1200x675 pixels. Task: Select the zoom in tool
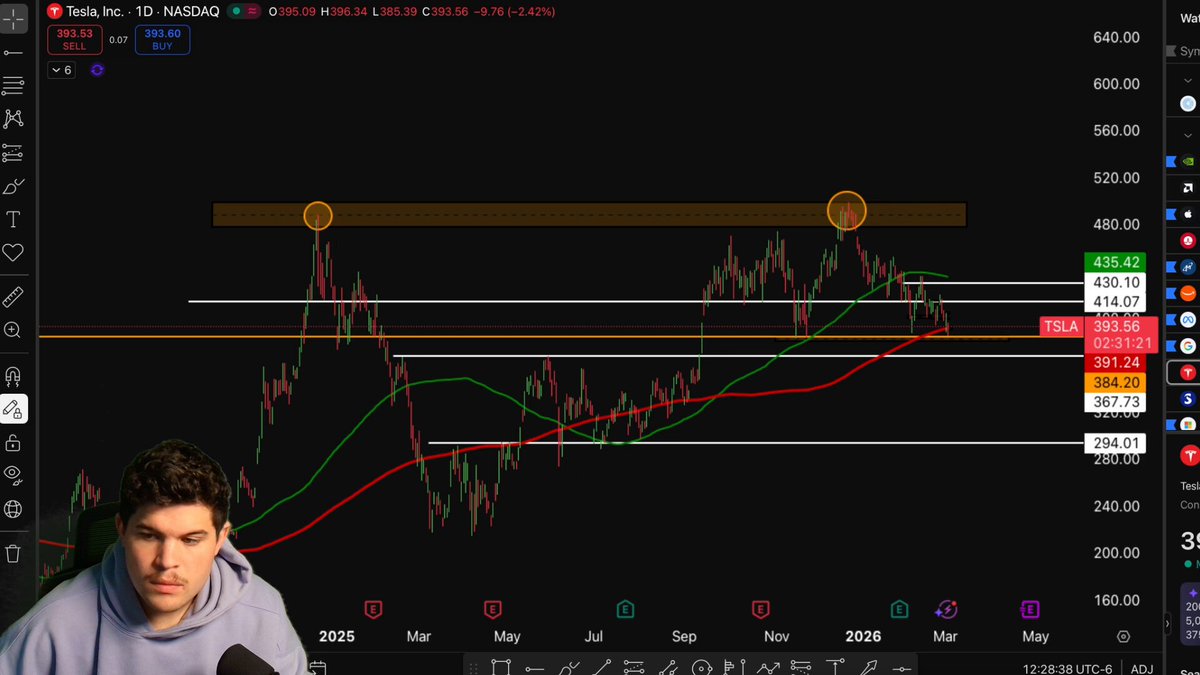tap(13, 330)
